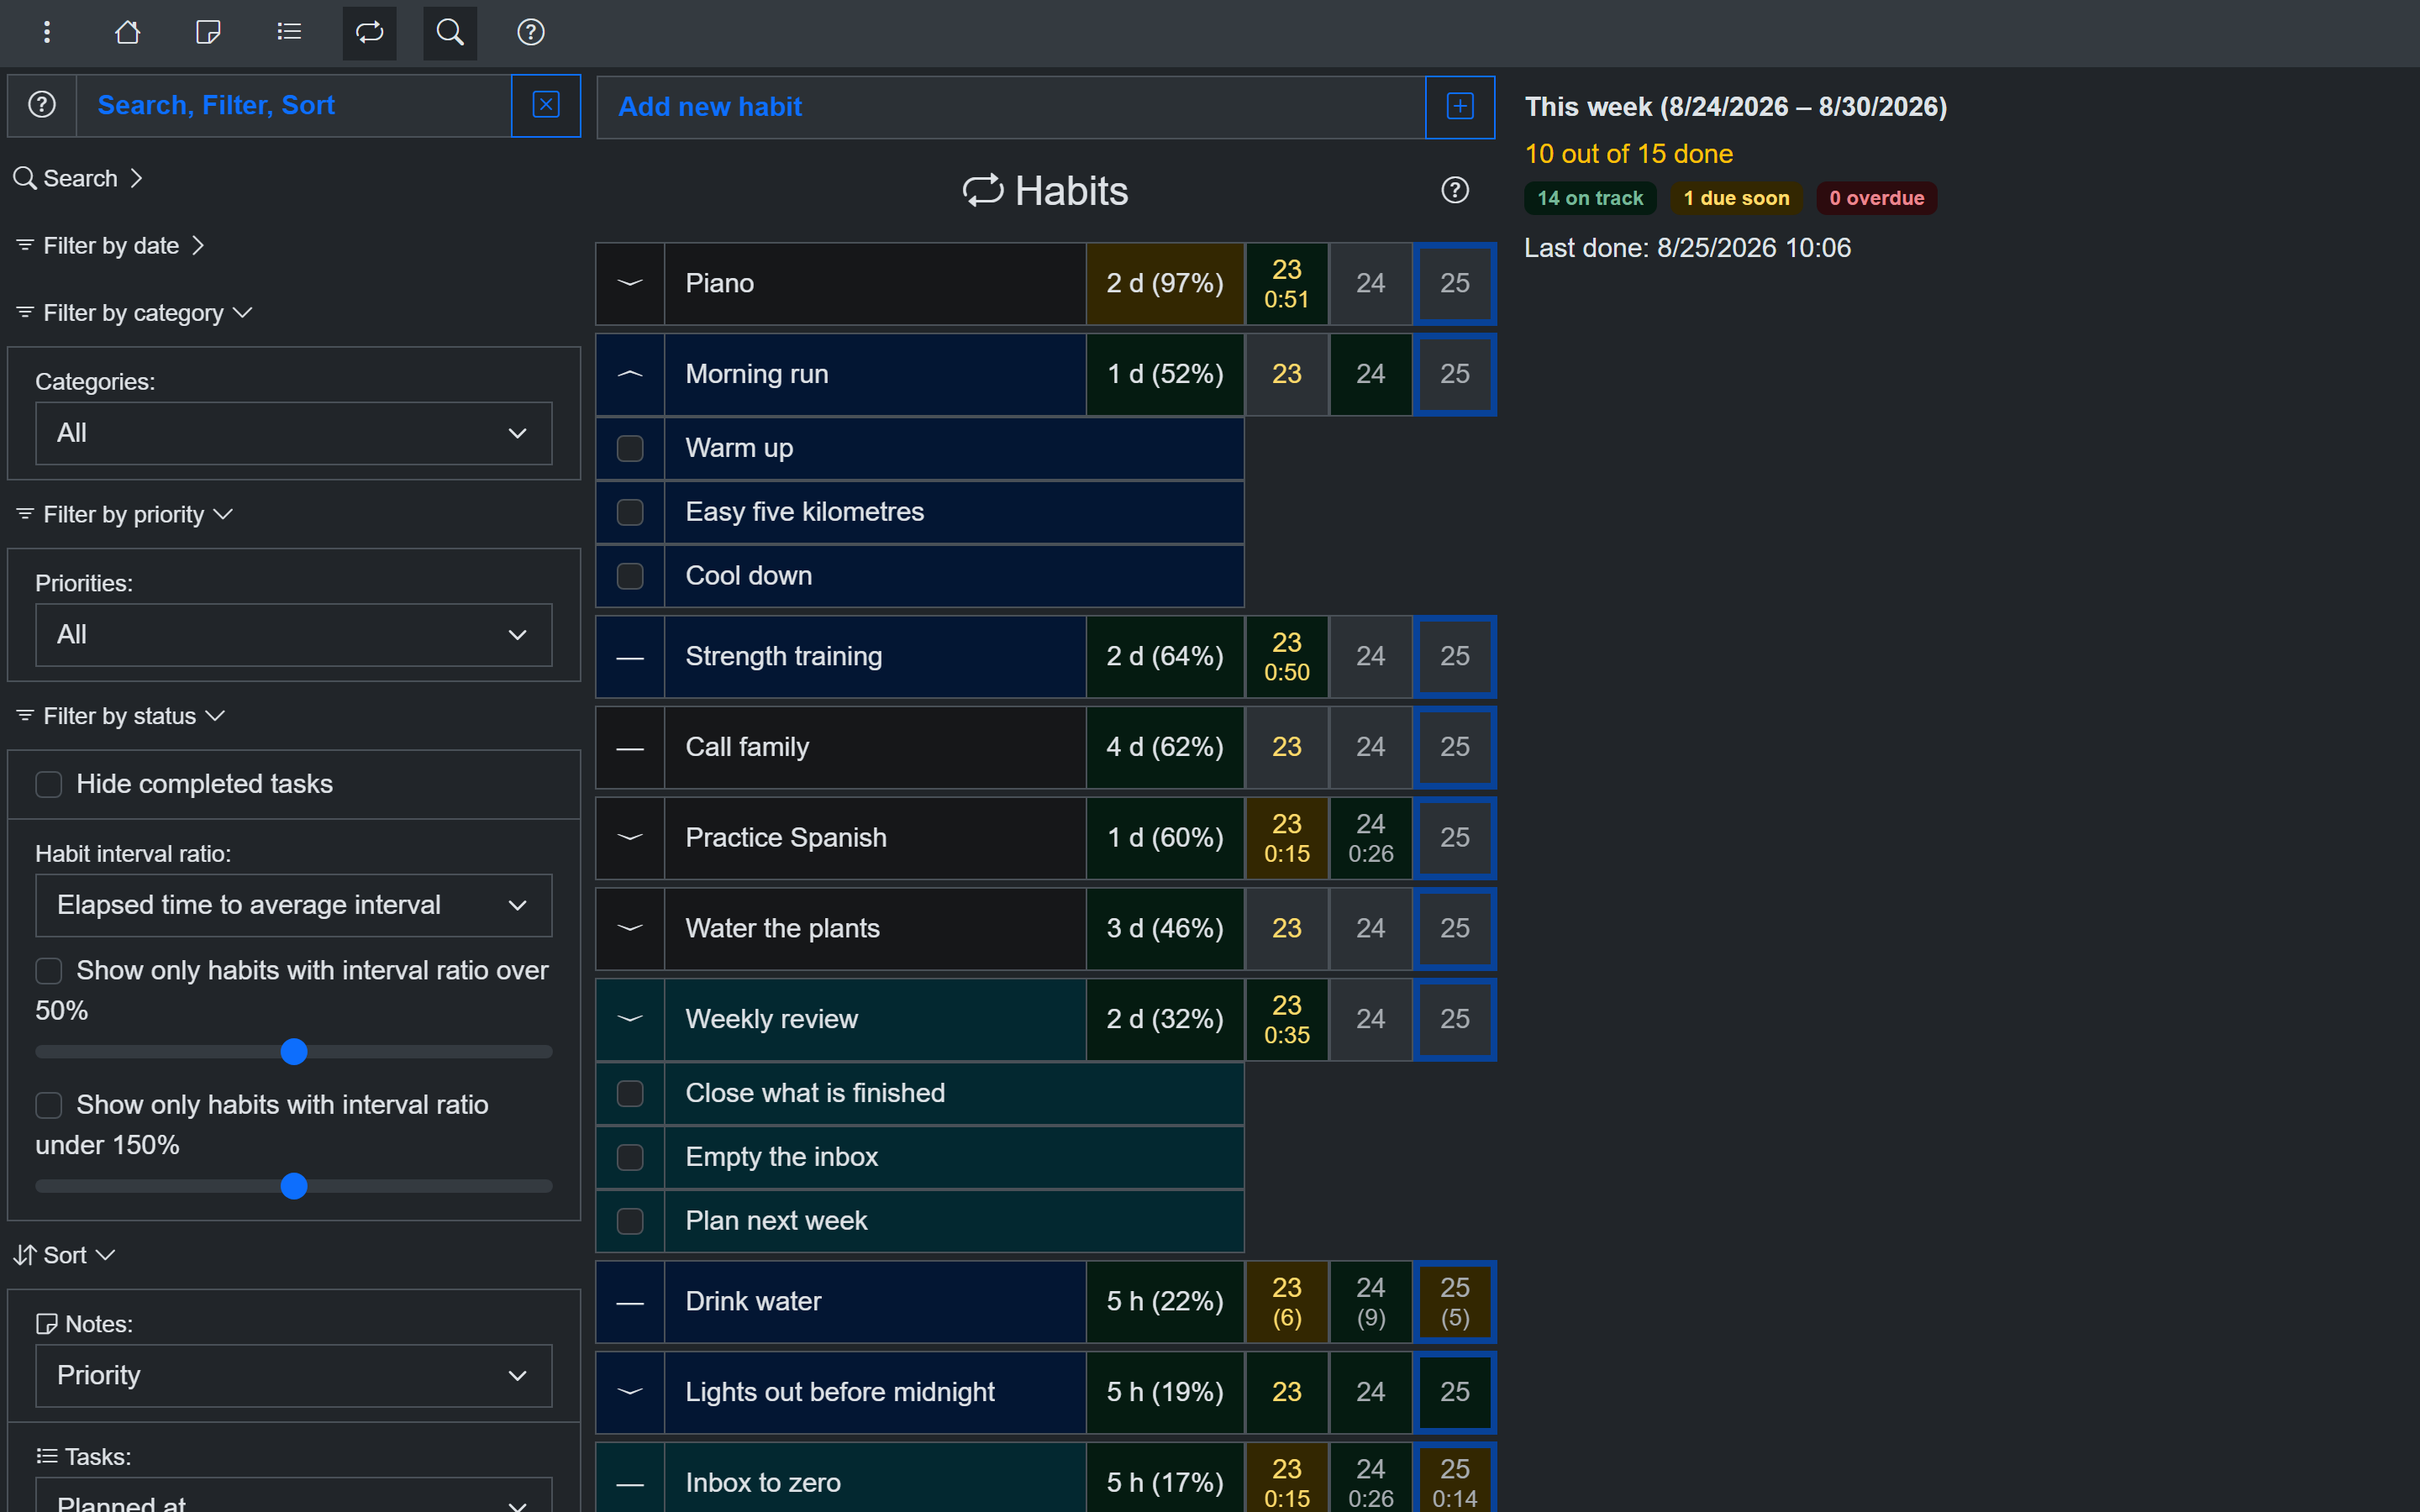
Task: Click Weekly review 2 d (32%) interval
Action: pyautogui.click(x=1165, y=1019)
